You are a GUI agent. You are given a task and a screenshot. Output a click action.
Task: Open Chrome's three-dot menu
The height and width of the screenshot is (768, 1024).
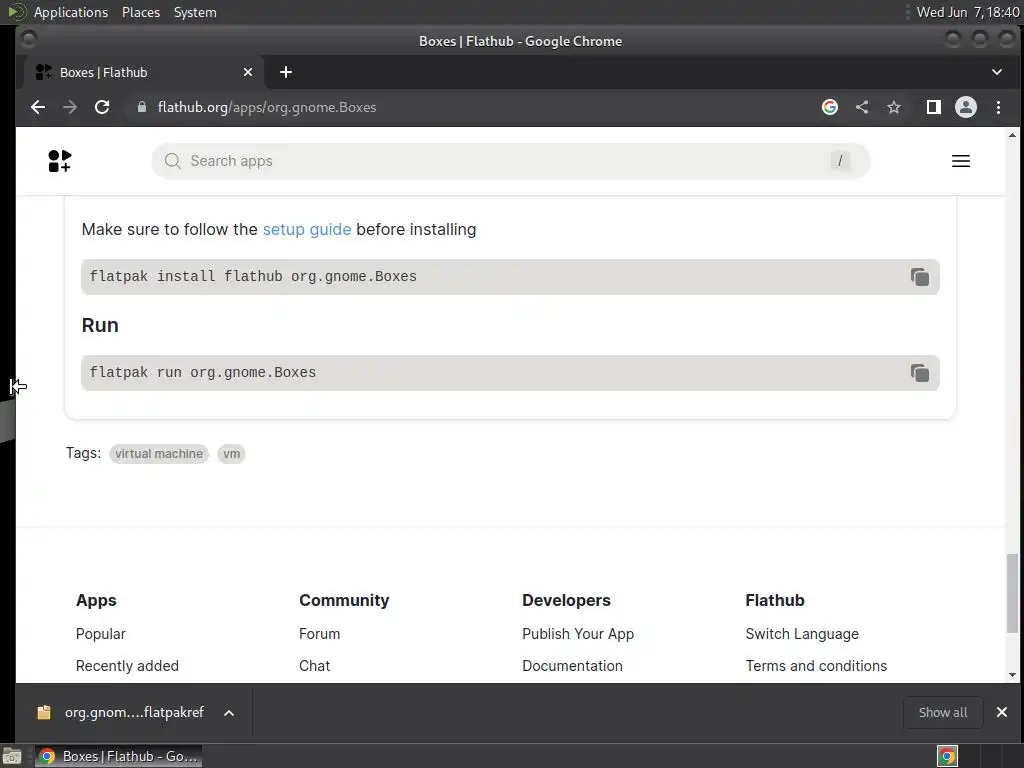click(998, 107)
